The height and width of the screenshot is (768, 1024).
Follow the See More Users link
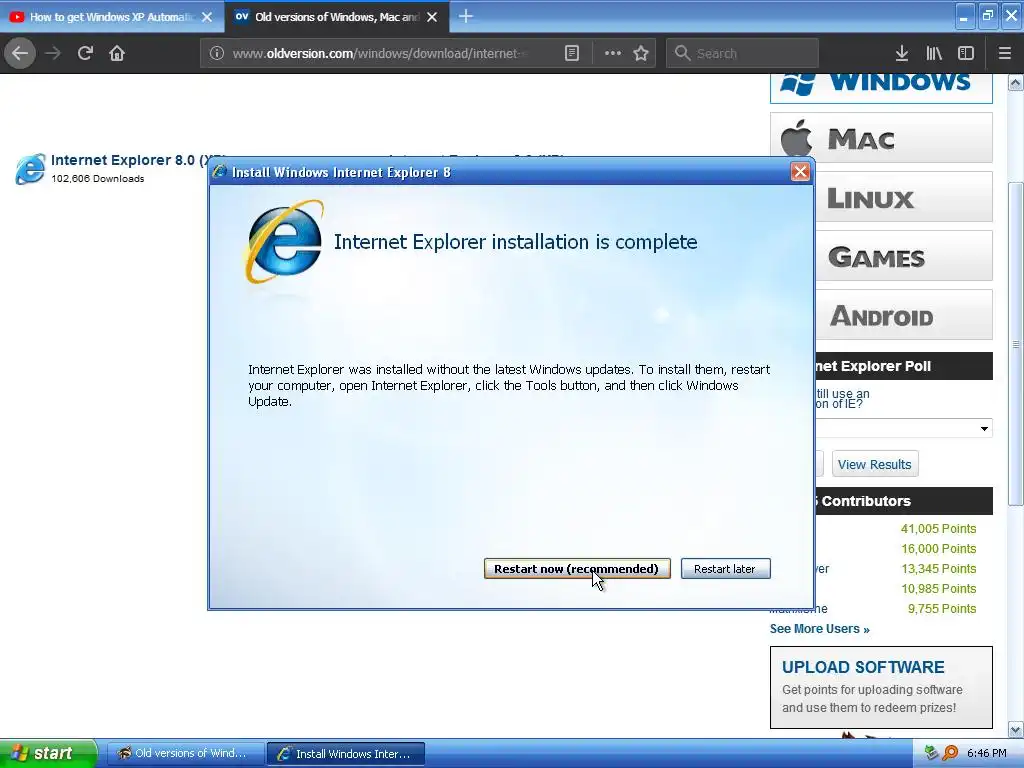(x=820, y=629)
